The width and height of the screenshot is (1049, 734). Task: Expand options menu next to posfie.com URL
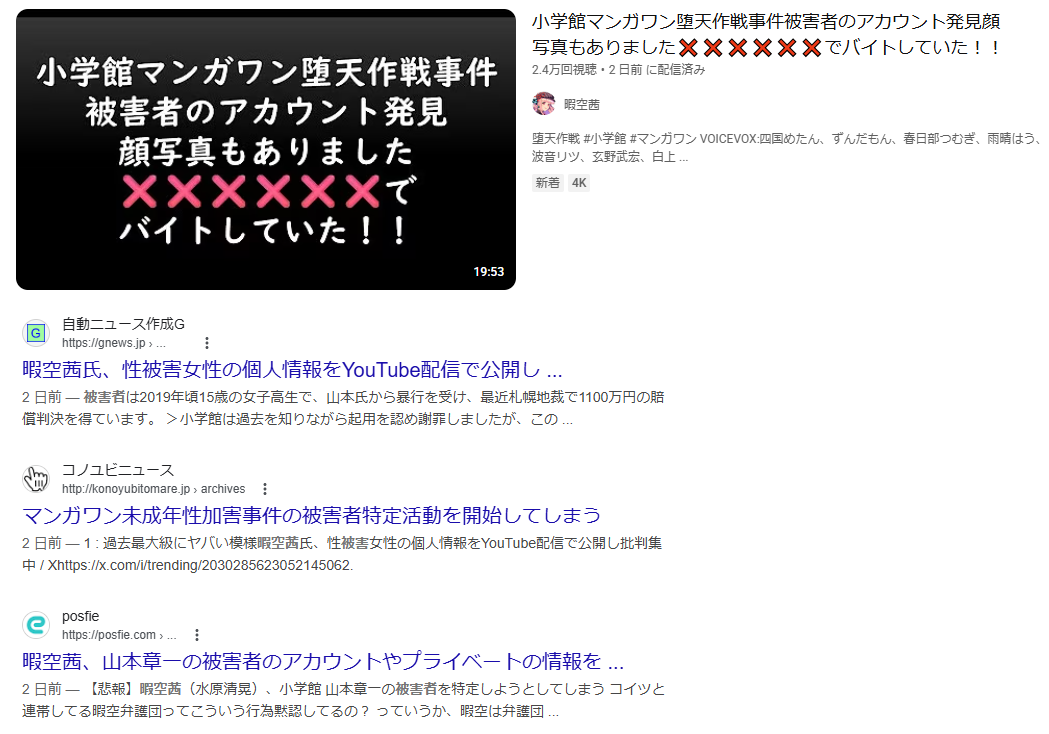click(197, 635)
